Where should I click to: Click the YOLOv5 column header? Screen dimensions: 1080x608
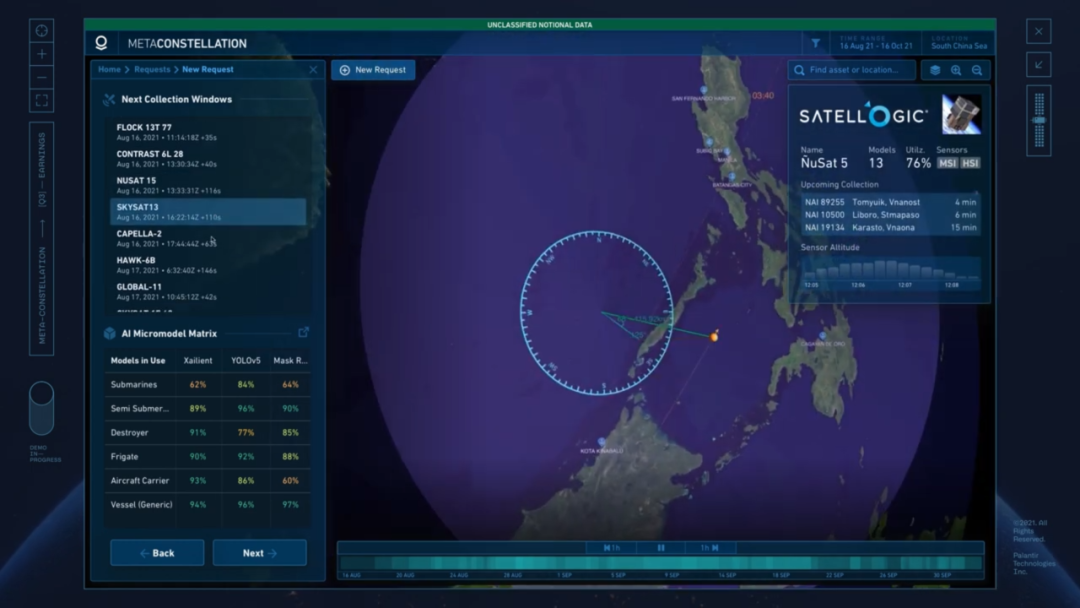(246, 361)
